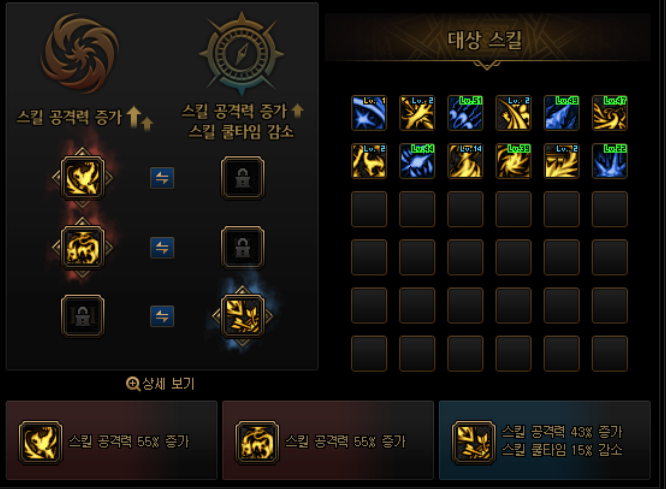Choose the Lv.39 golden skill icon
The height and width of the screenshot is (489, 666).
514,161
